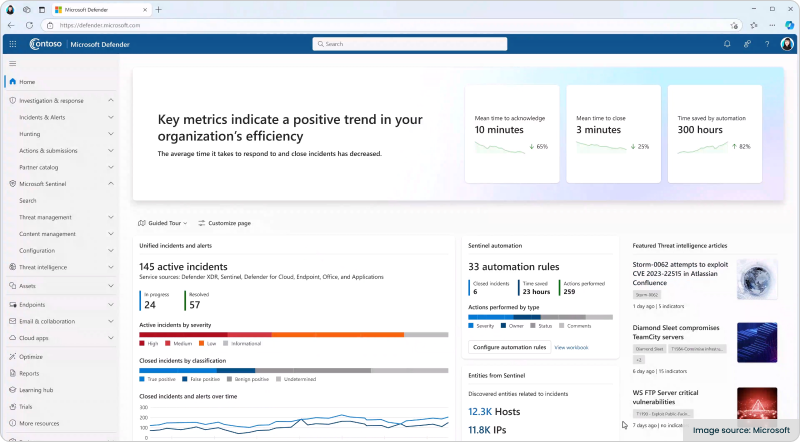Click the Learning hub icon
The image size is (800, 442).
coord(13,390)
